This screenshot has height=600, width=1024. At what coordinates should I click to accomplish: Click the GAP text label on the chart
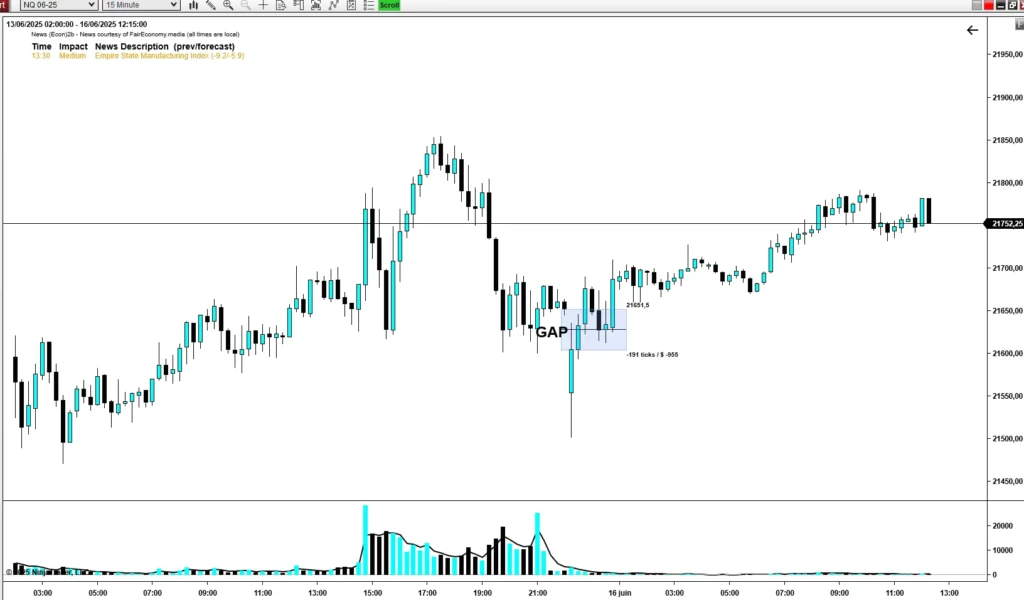[551, 332]
